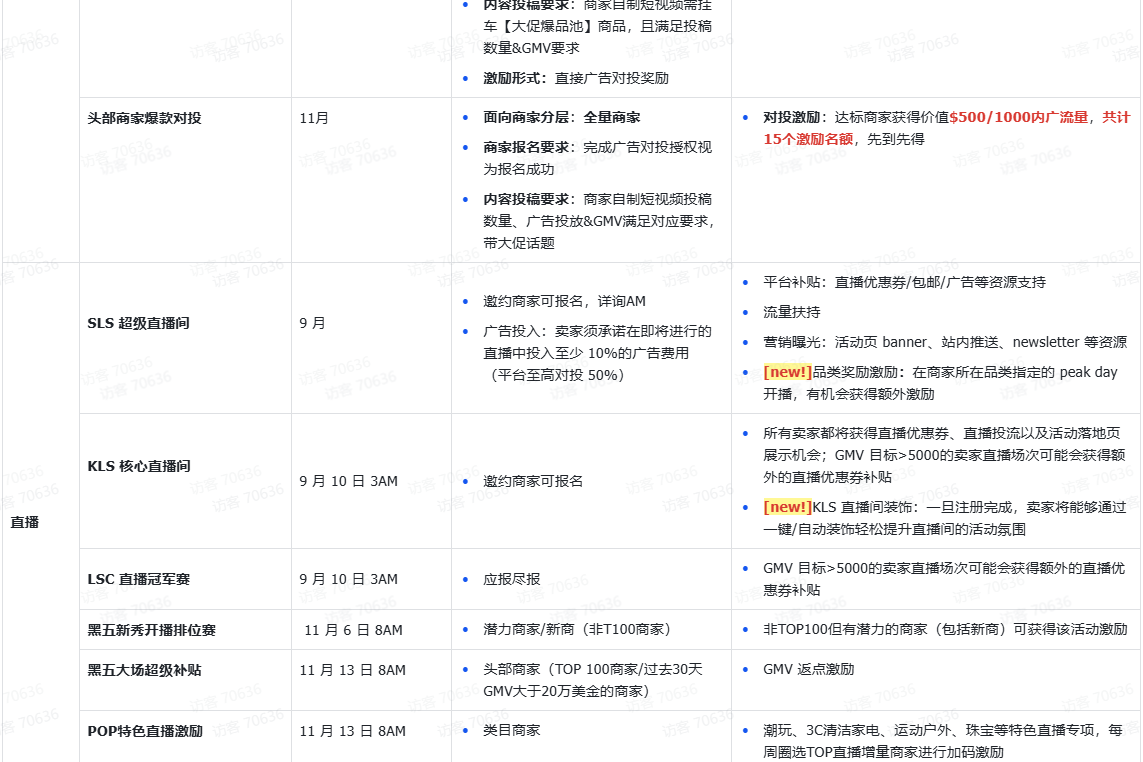Click the KLS 核心直播间 row title
Viewport: 1143px width, 762px height.
(x=138, y=466)
